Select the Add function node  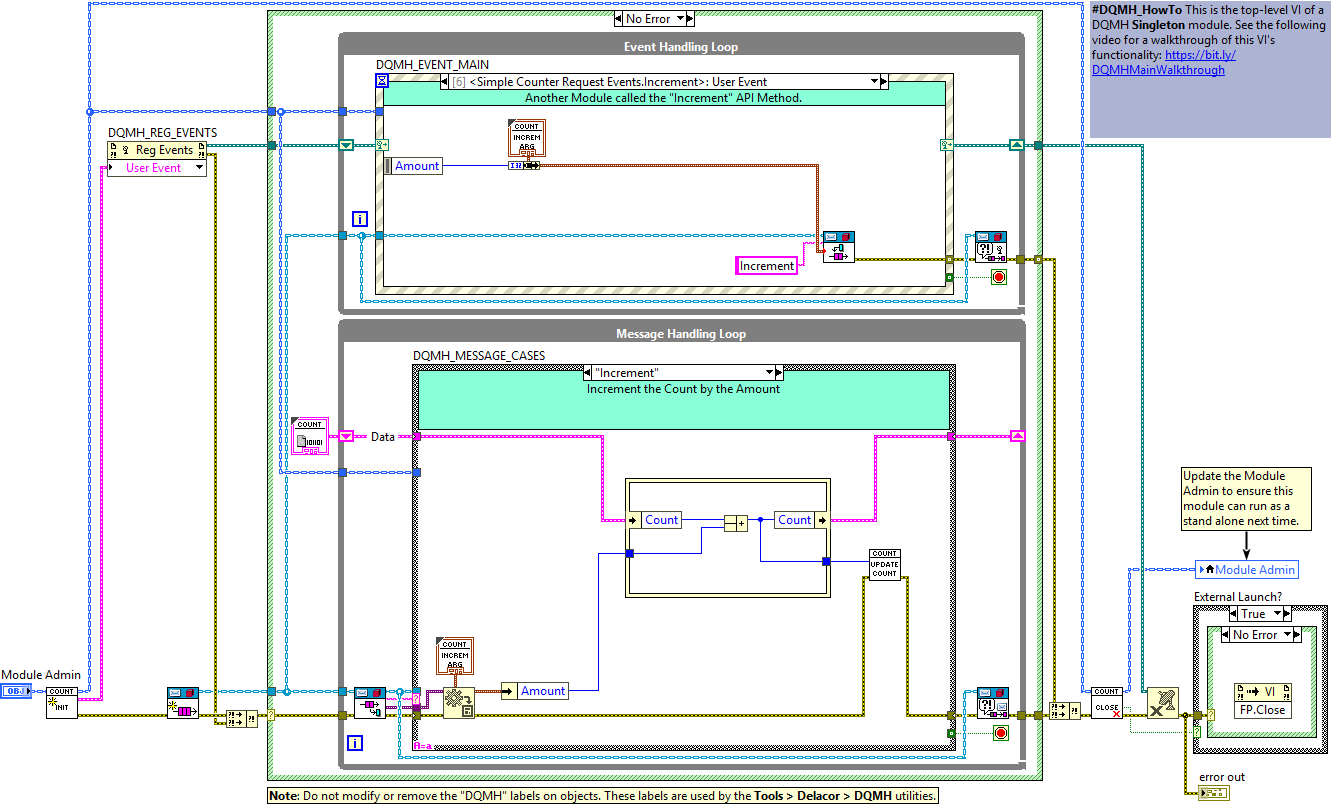736,522
